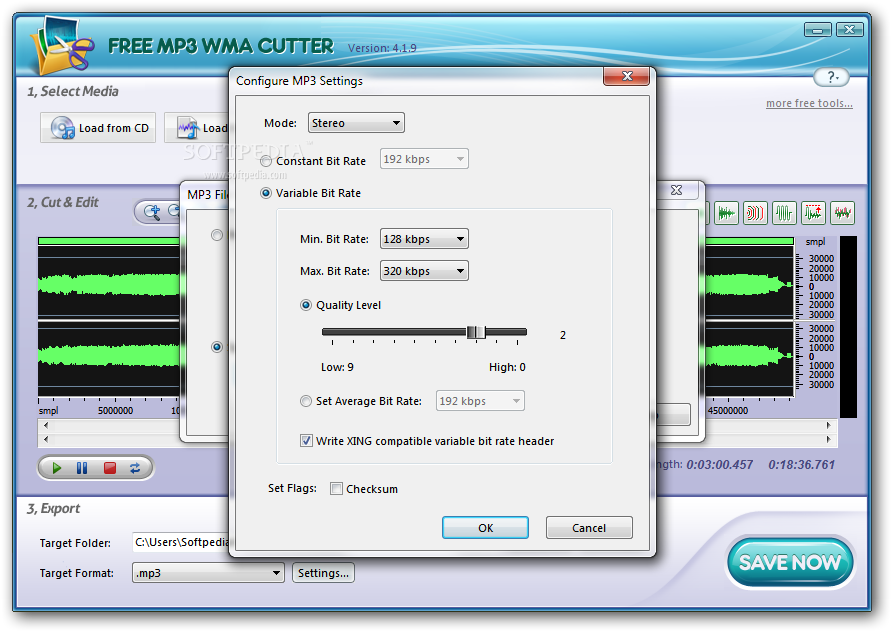Click the Target Folder path field
Image resolution: width=892 pixels, height=632 pixels.
coord(181,543)
